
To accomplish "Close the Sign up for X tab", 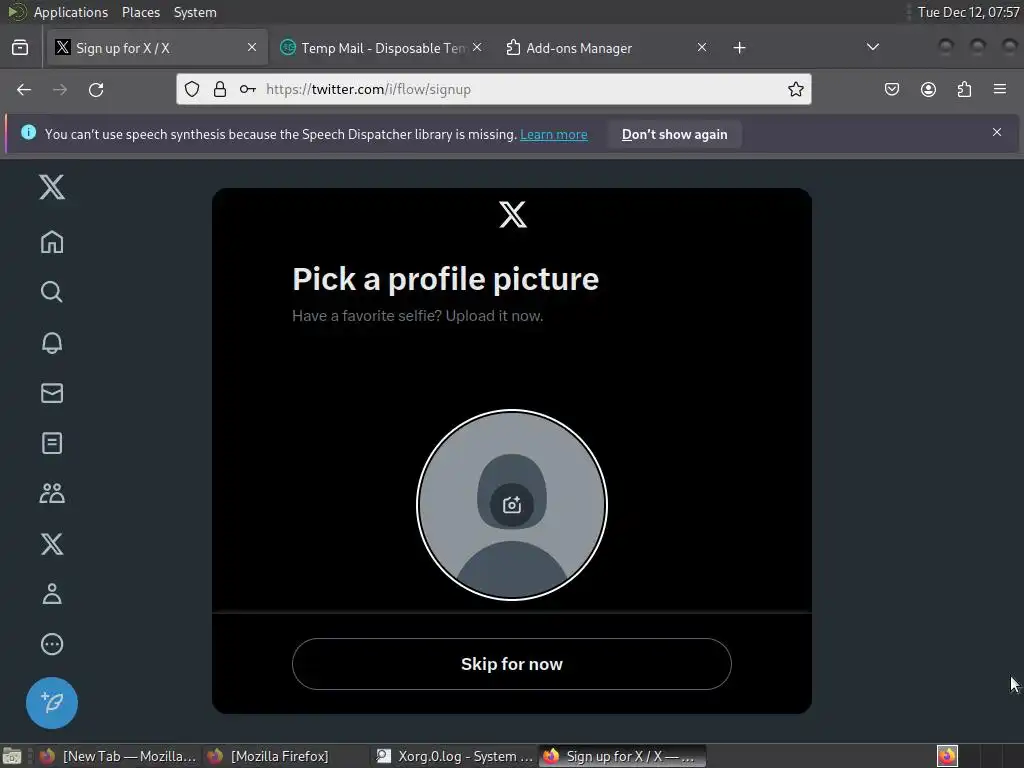I will tap(252, 47).
